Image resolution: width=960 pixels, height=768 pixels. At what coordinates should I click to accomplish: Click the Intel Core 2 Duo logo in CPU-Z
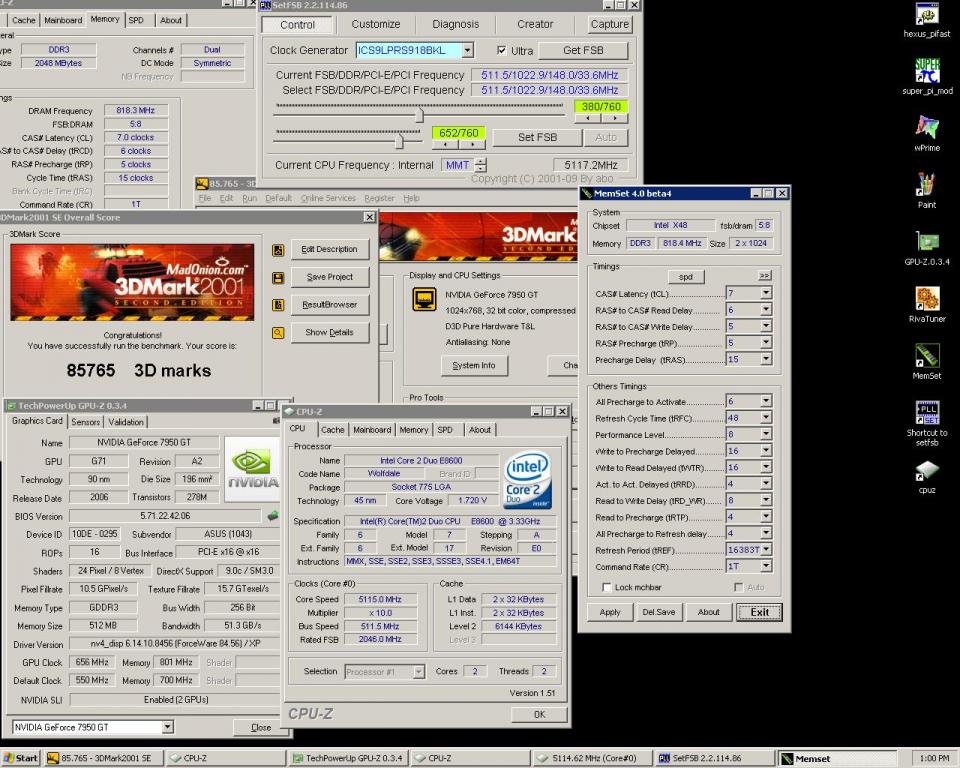[527, 481]
